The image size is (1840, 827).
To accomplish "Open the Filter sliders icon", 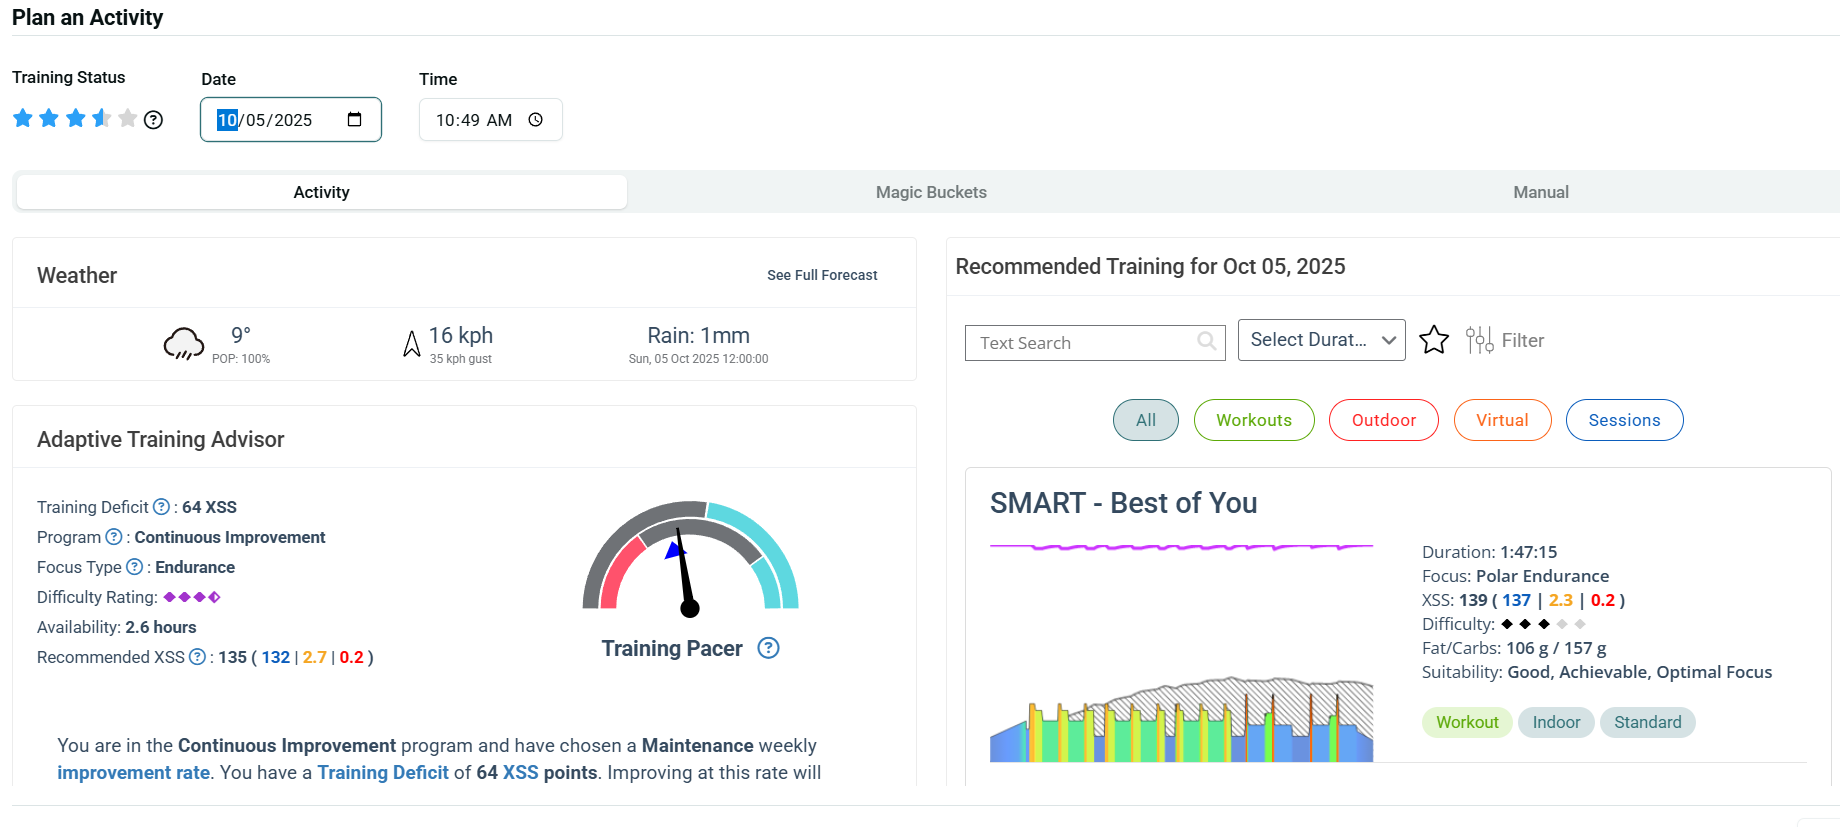I will [x=1479, y=340].
